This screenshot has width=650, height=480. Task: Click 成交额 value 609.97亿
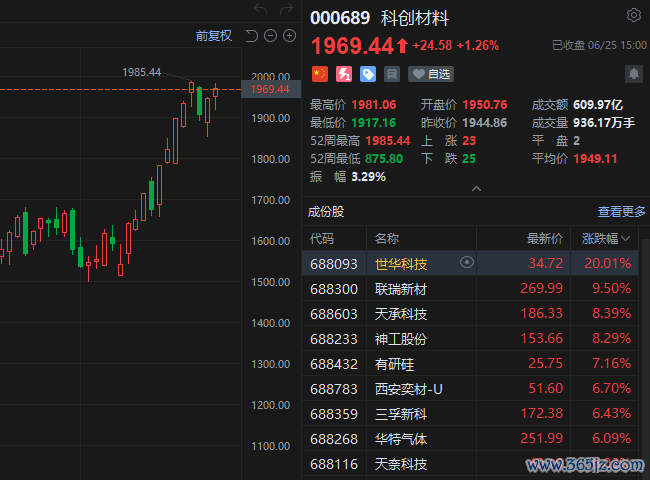click(598, 105)
